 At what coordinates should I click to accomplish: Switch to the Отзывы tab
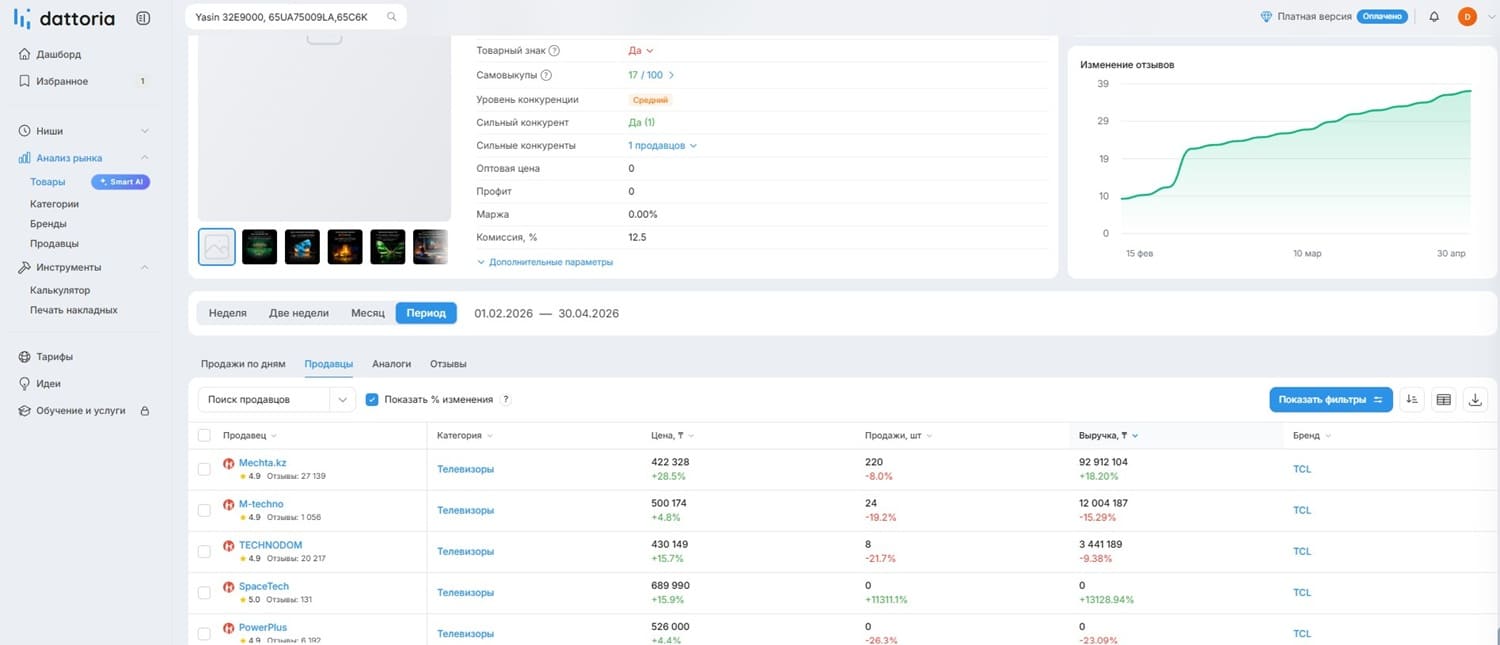448,364
